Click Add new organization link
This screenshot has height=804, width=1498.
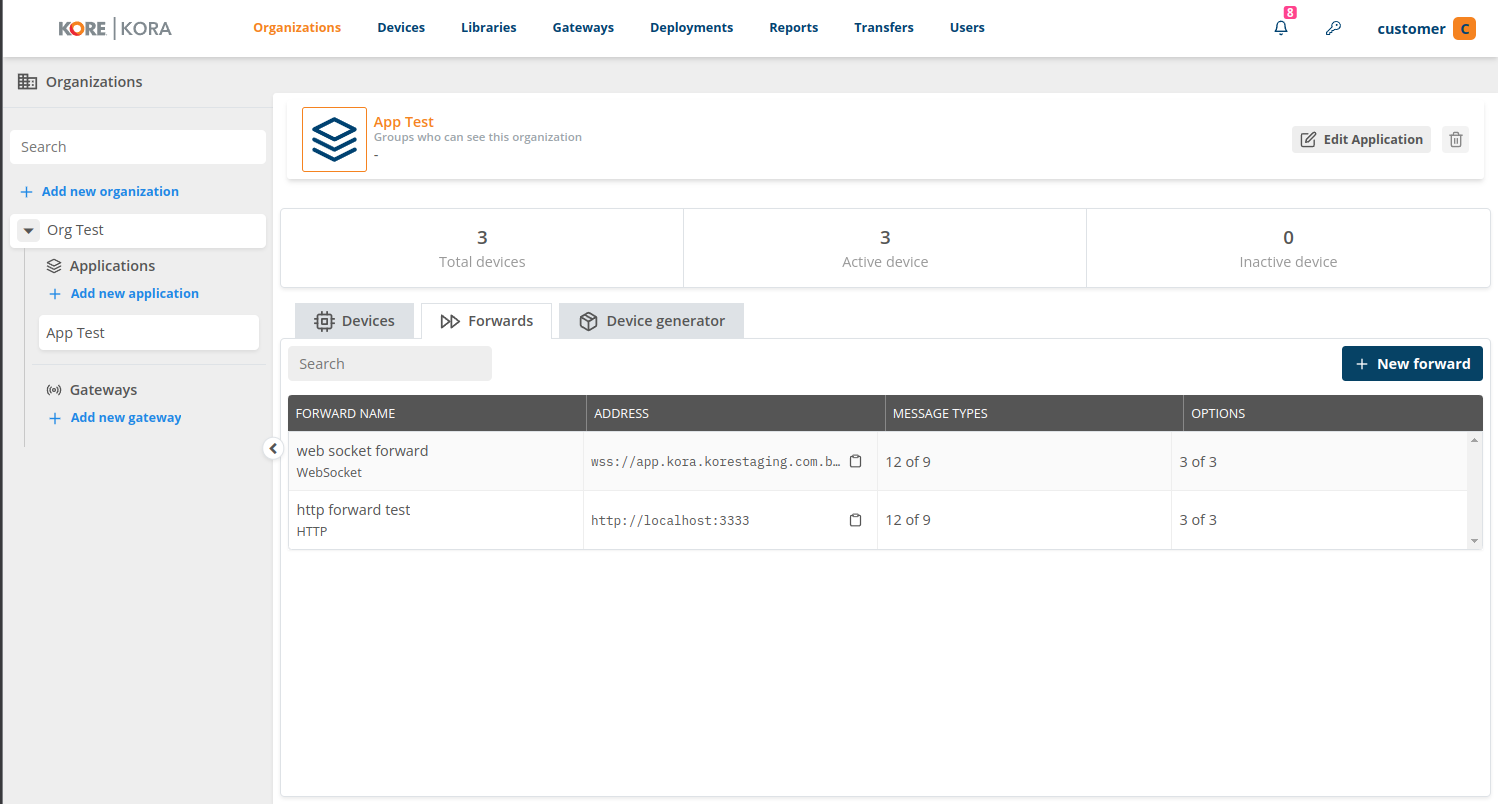click(x=109, y=192)
